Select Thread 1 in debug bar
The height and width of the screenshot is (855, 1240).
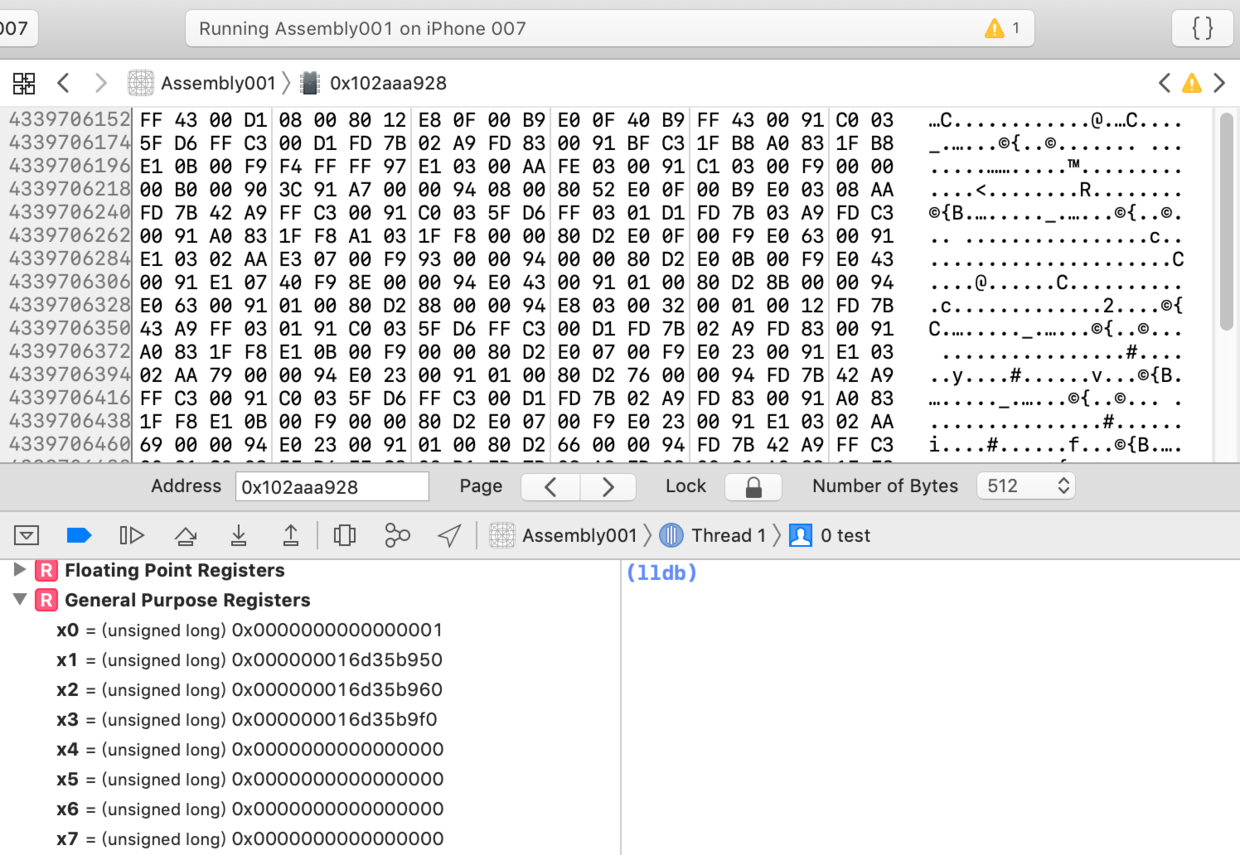[713, 536]
